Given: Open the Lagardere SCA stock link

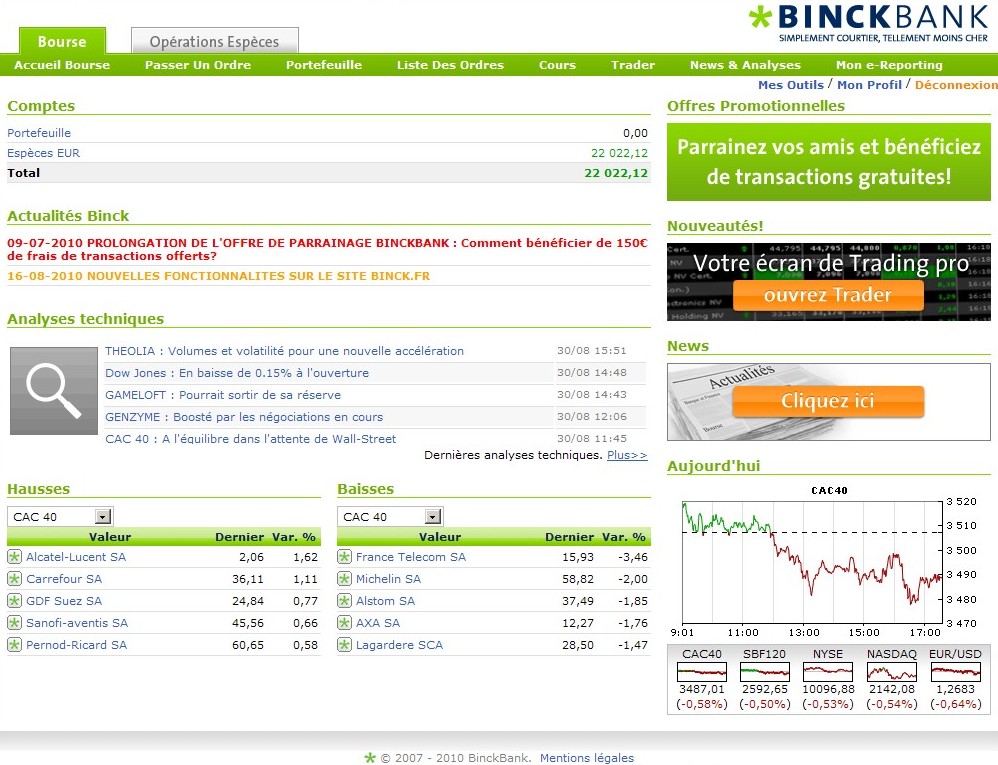Looking at the screenshot, I should [x=399, y=645].
